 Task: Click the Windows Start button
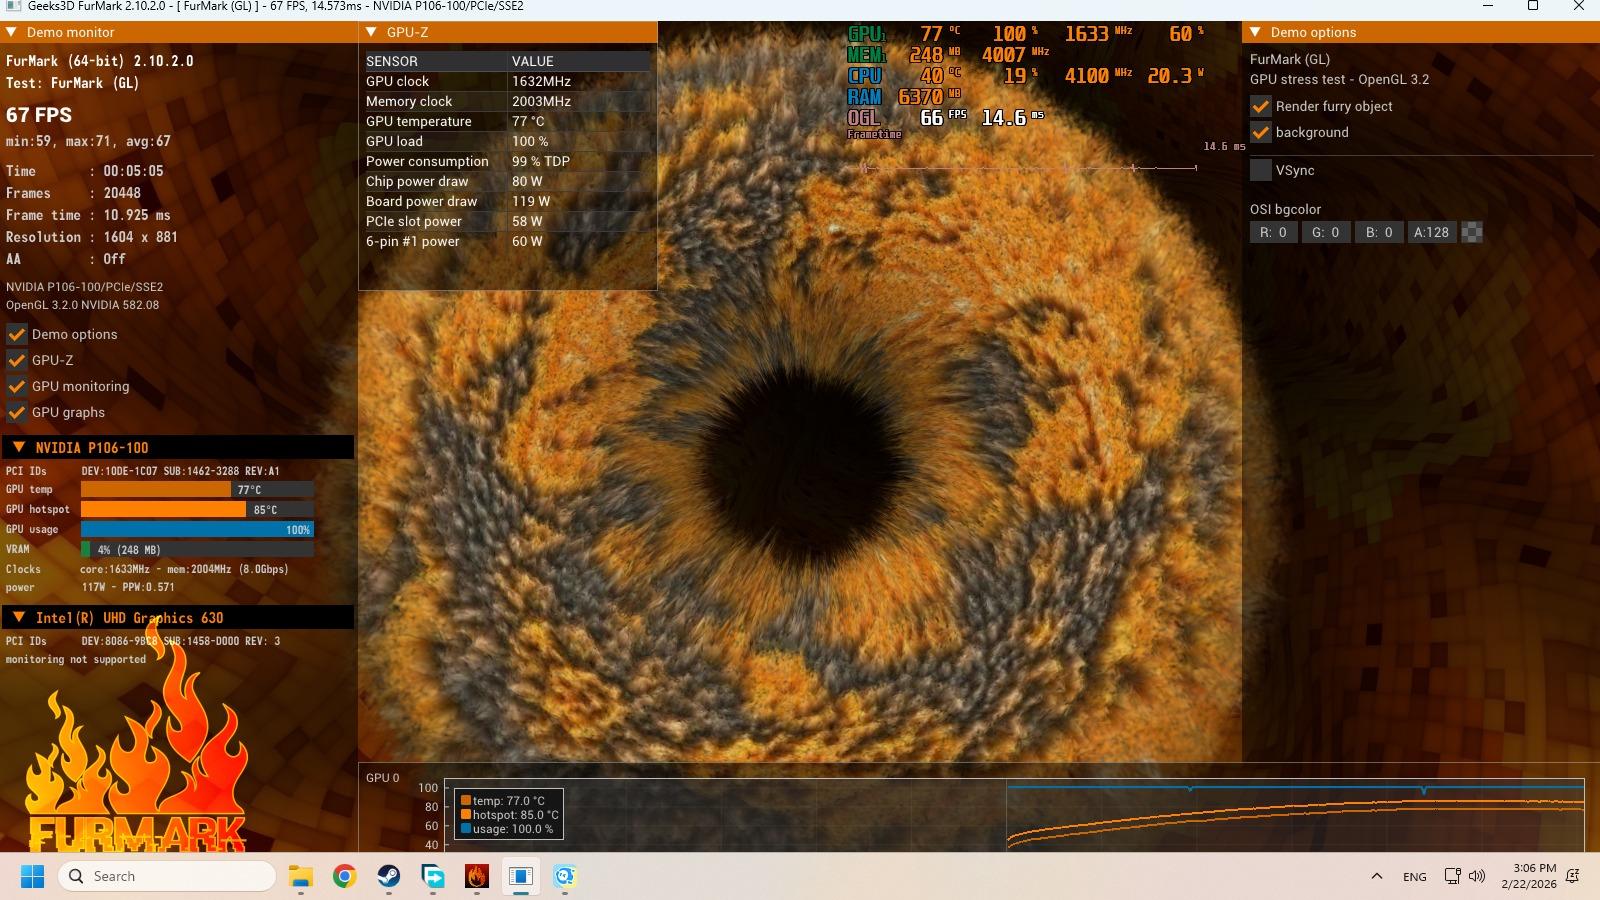coord(32,877)
